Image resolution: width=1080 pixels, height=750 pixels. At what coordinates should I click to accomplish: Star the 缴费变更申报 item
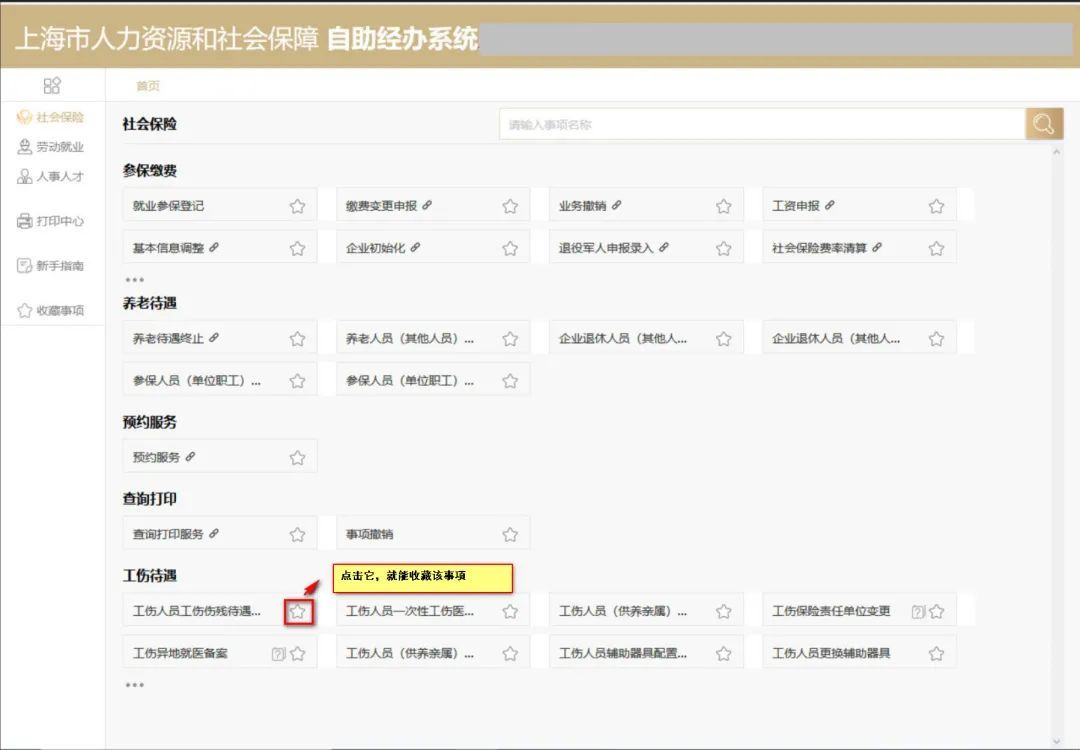(x=510, y=206)
